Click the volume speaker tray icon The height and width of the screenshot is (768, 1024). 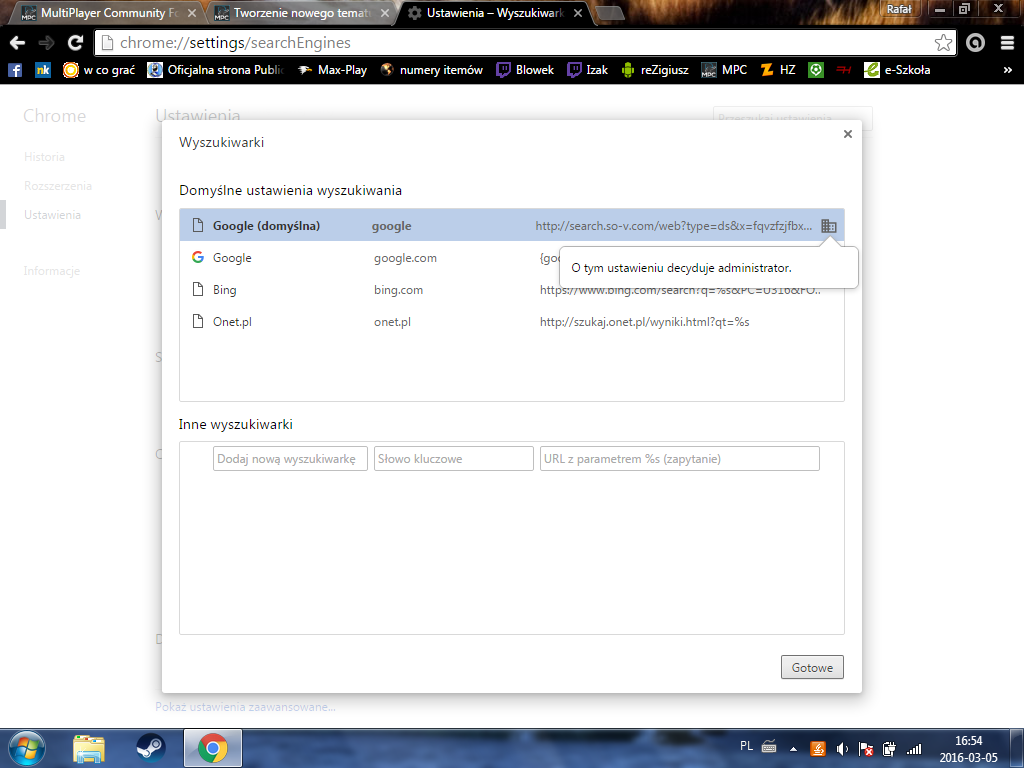[x=842, y=749]
